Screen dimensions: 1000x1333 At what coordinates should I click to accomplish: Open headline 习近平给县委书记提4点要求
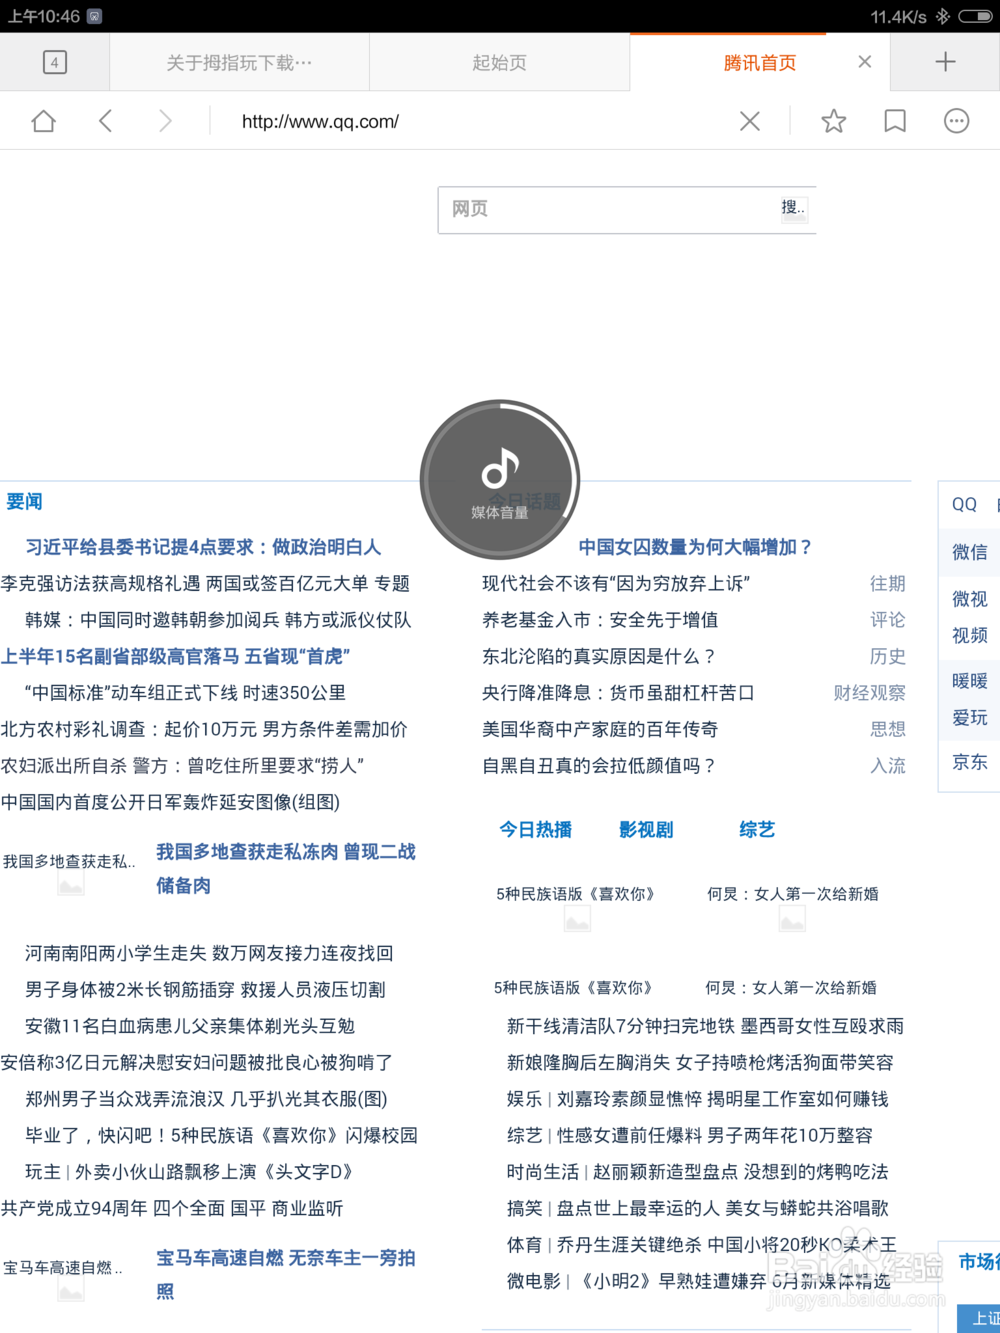point(203,547)
